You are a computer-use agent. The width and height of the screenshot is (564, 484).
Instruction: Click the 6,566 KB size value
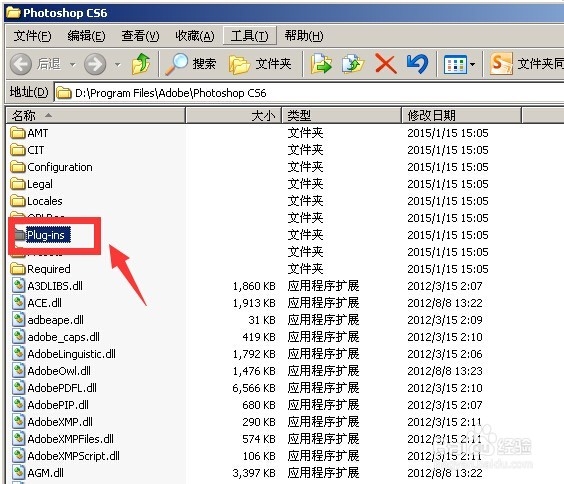point(254,388)
